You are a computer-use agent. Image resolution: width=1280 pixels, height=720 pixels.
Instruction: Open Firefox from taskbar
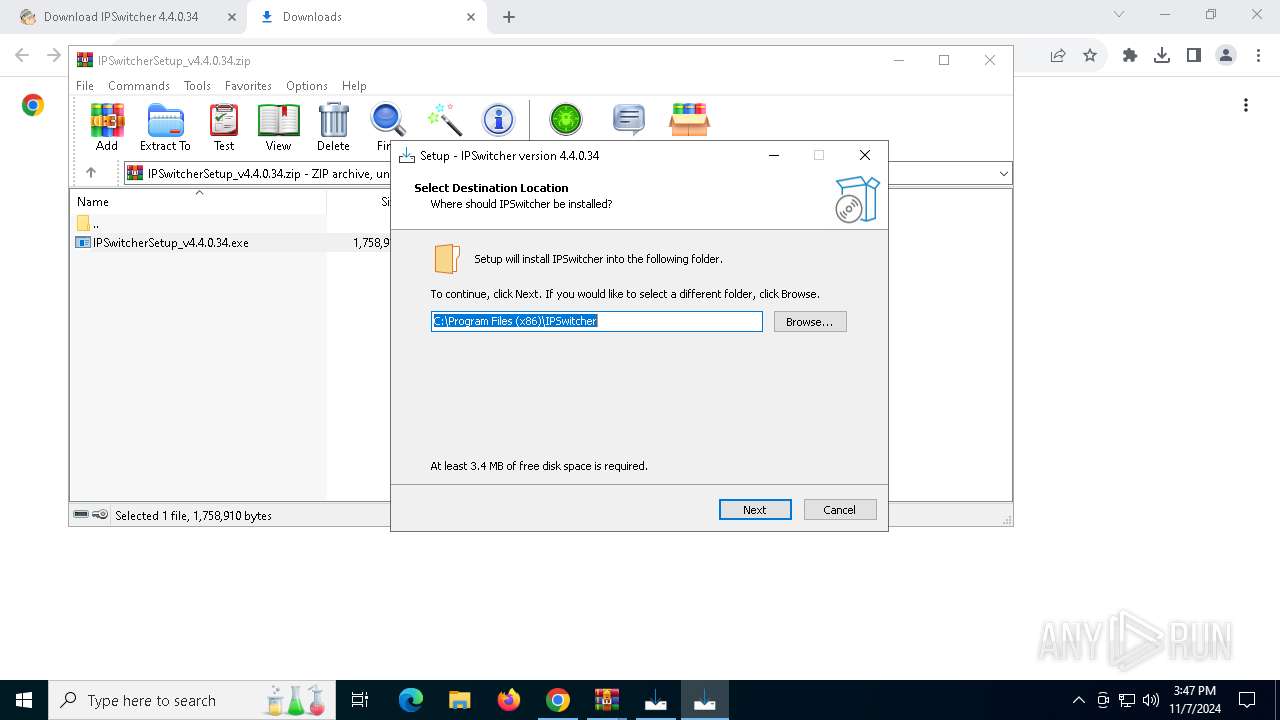coord(509,700)
